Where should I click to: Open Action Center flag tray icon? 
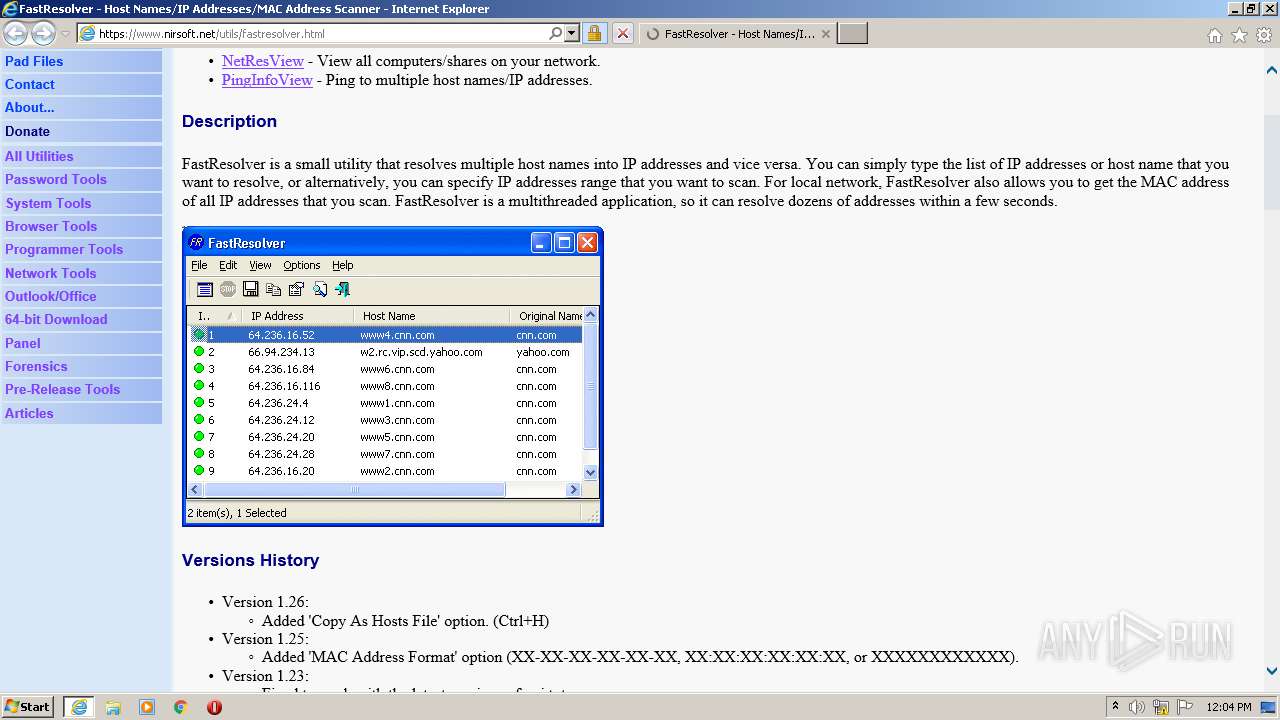pyautogui.click(x=1184, y=707)
